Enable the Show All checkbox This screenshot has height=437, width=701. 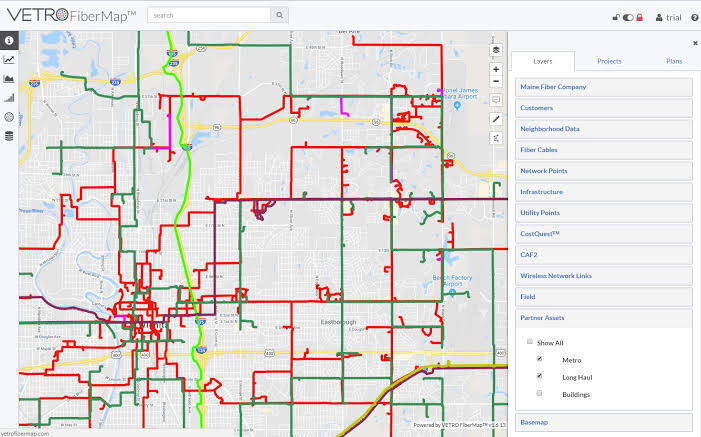pyautogui.click(x=530, y=341)
